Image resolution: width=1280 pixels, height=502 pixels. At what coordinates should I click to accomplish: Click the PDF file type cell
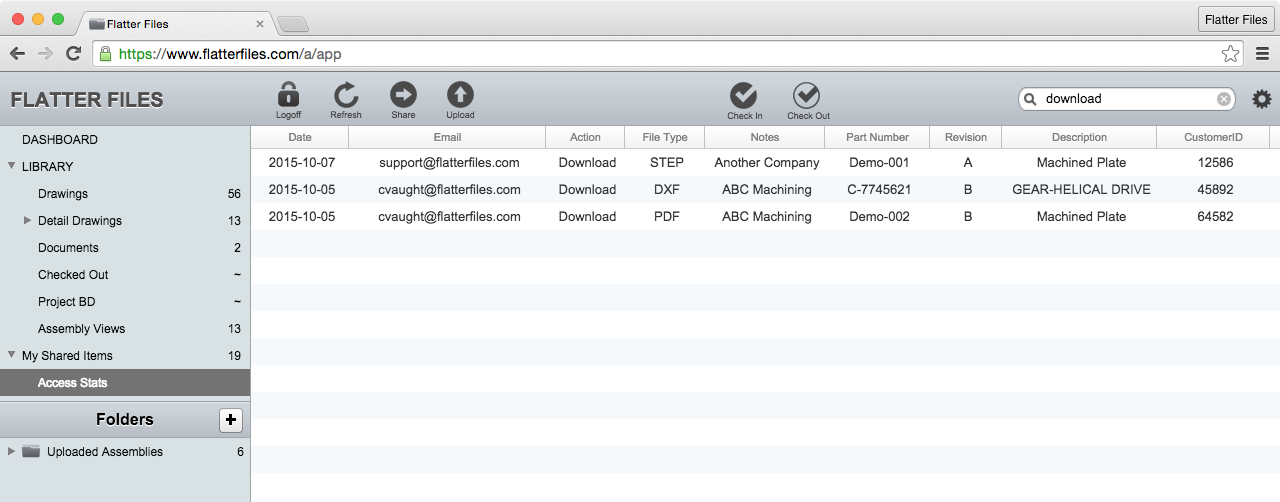click(x=667, y=216)
